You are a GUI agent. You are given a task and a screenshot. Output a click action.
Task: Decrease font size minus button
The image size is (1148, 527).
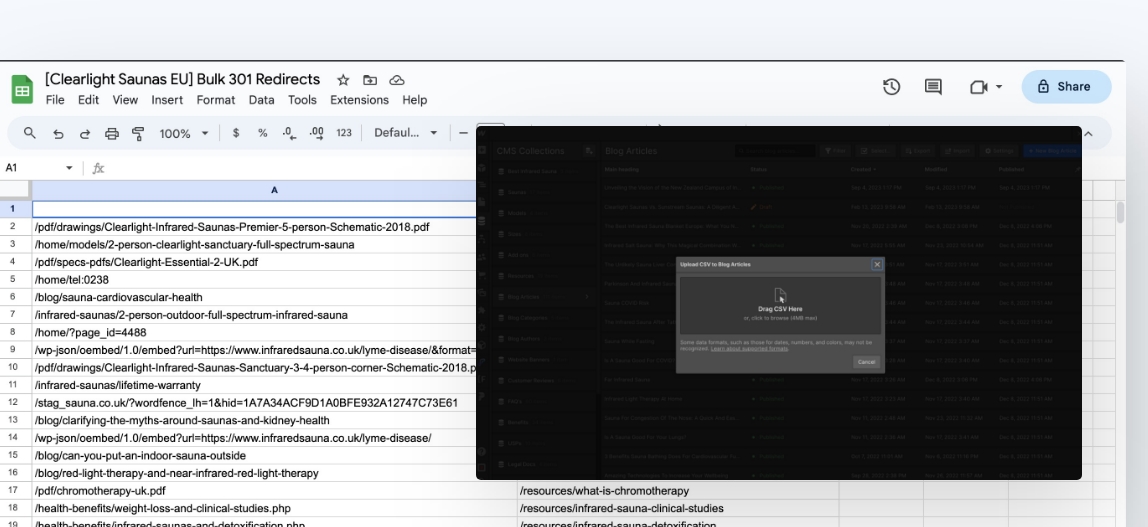[x=463, y=132]
